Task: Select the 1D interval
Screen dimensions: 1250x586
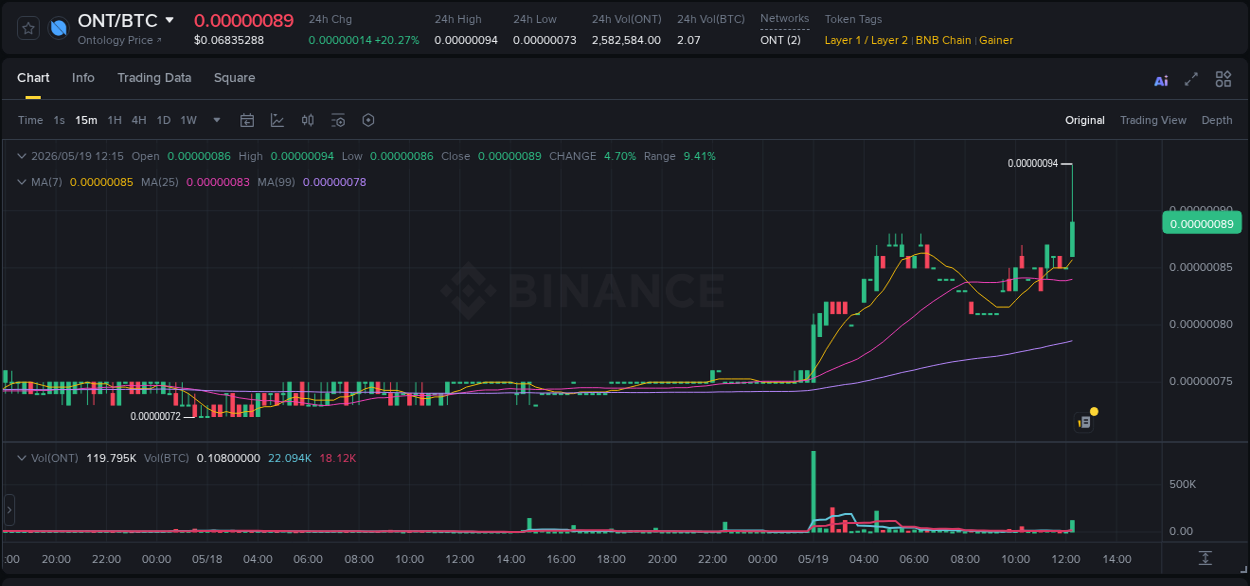Action: (163, 120)
